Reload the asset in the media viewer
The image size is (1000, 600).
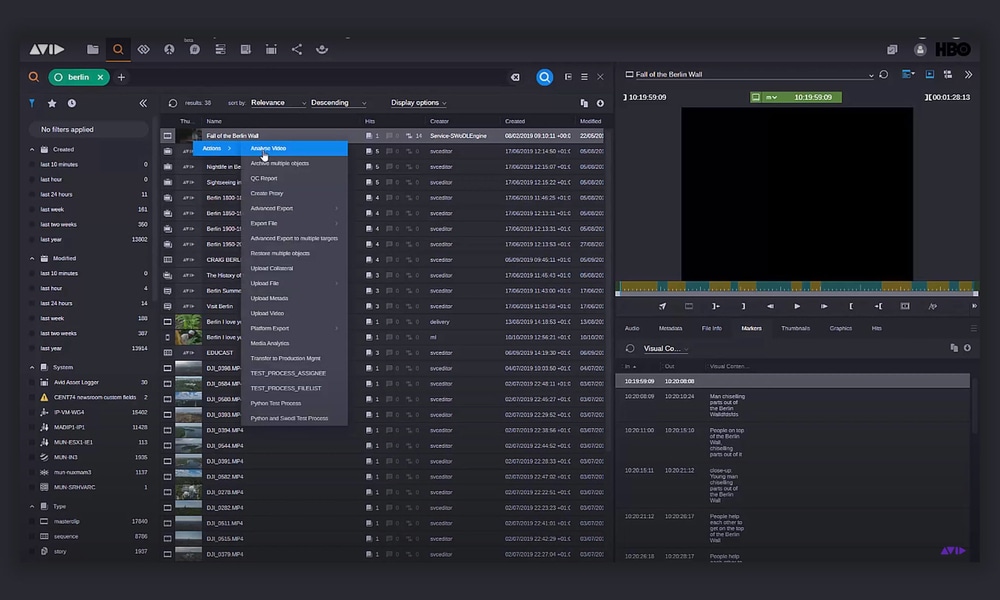pos(883,75)
